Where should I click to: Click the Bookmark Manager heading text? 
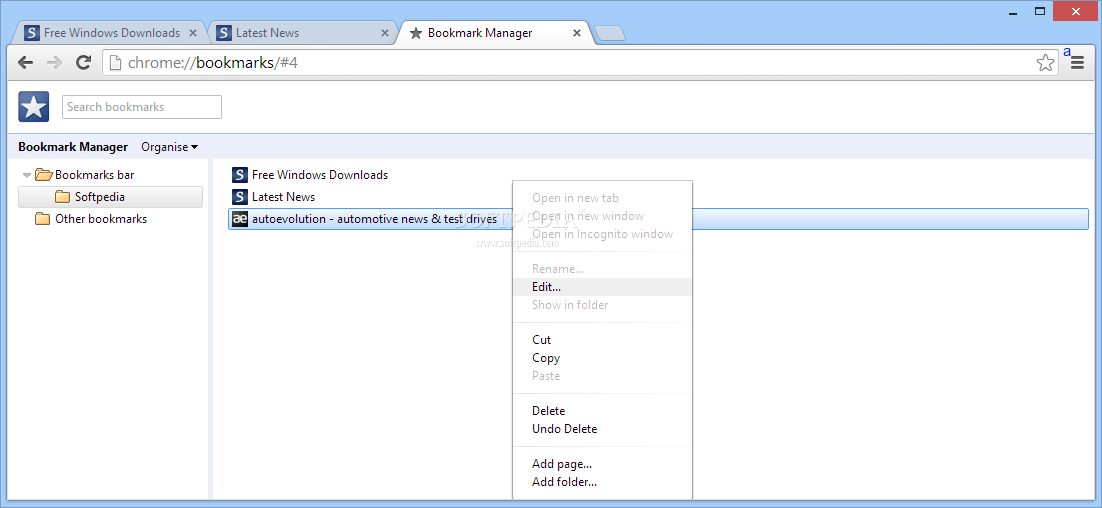point(73,147)
